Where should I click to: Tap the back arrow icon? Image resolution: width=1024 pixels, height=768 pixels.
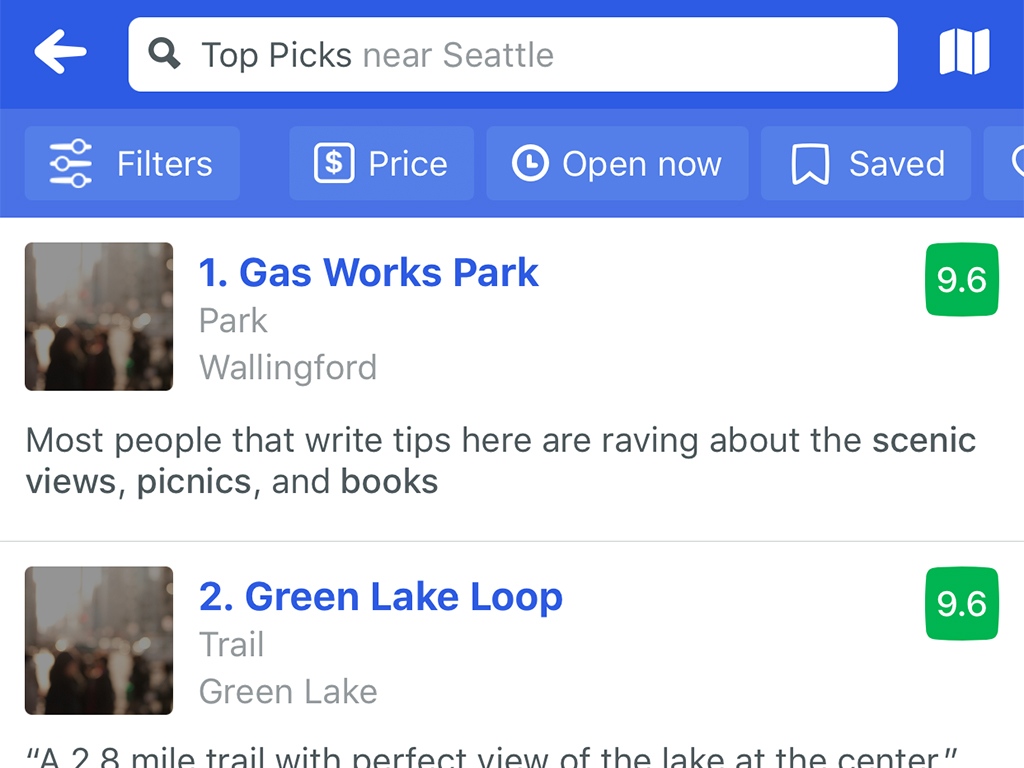60,52
